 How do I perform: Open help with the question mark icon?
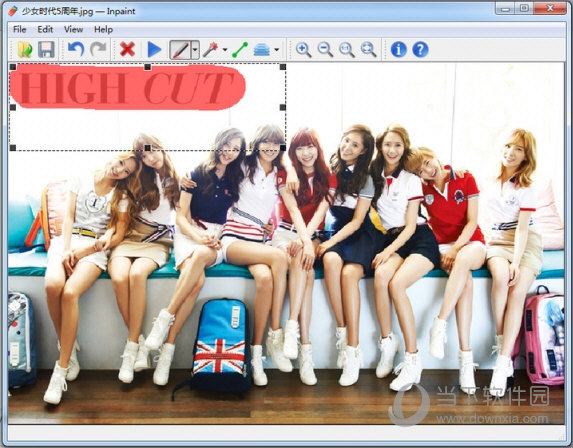[420, 49]
